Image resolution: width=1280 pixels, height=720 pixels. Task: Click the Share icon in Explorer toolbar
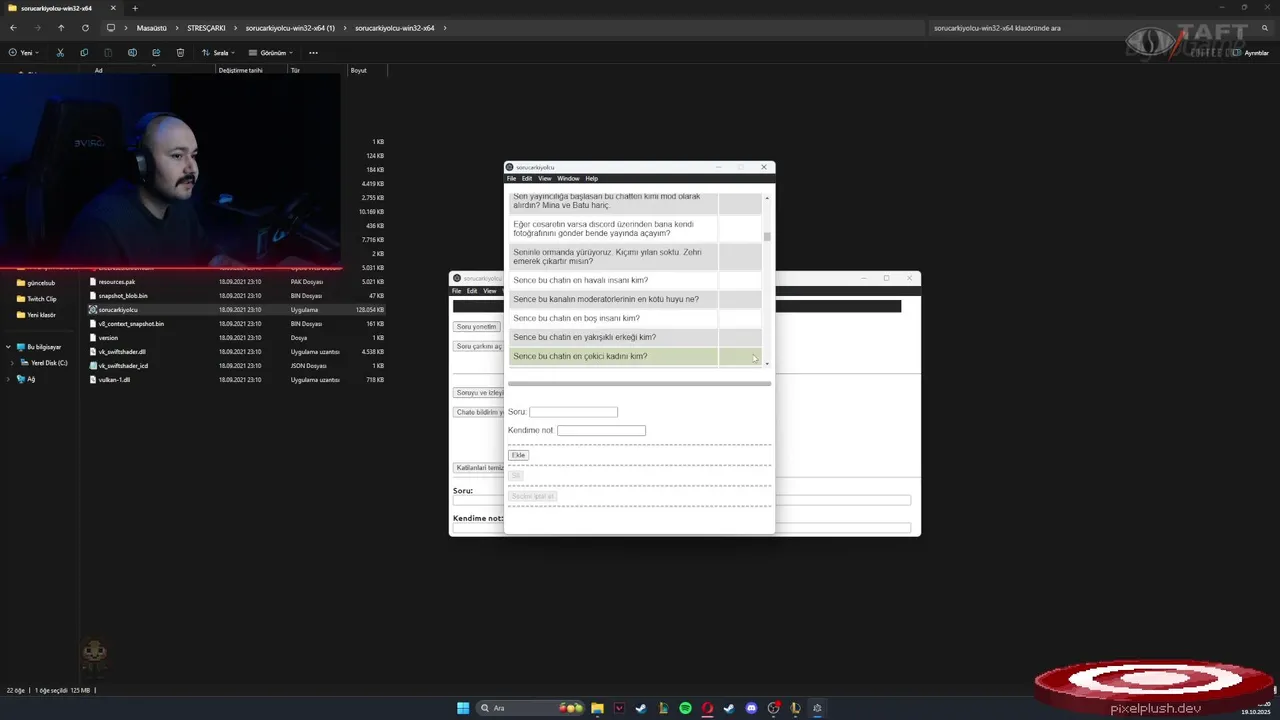(156, 53)
